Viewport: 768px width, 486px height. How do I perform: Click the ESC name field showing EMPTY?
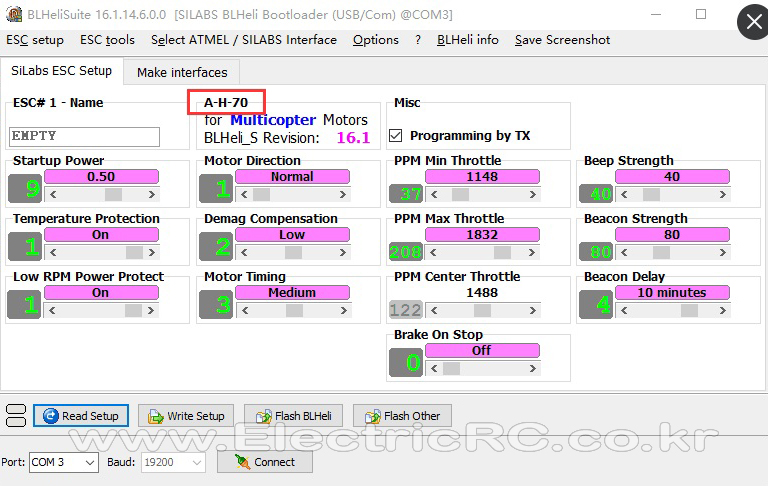84,137
